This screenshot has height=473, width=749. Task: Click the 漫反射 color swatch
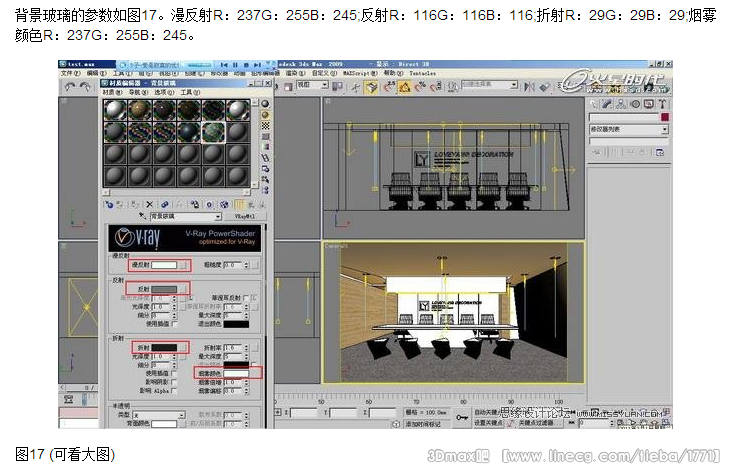164,265
